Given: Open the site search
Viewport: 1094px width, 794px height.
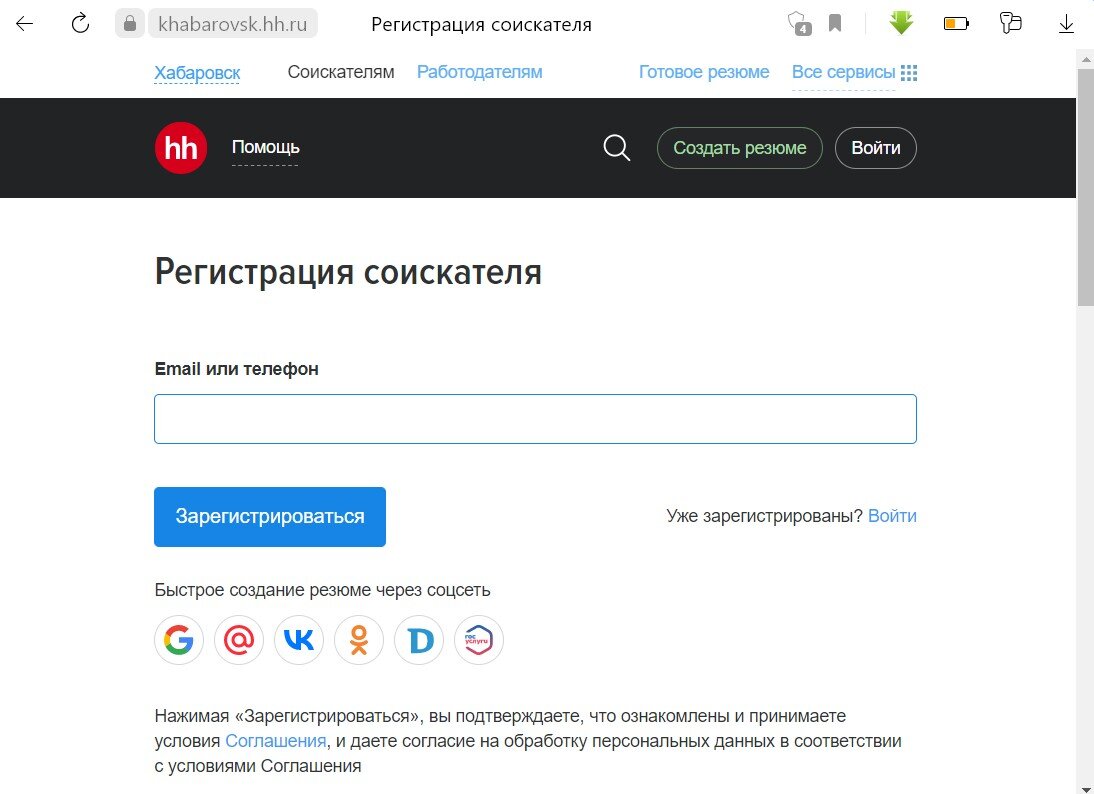Looking at the screenshot, I should pyautogui.click(x=616, y=147).
